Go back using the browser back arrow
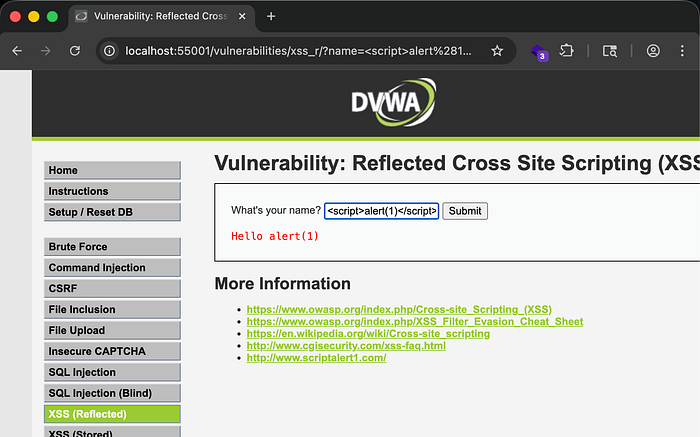The width and height of the screenshot is (700, 437). coord(17,51)
